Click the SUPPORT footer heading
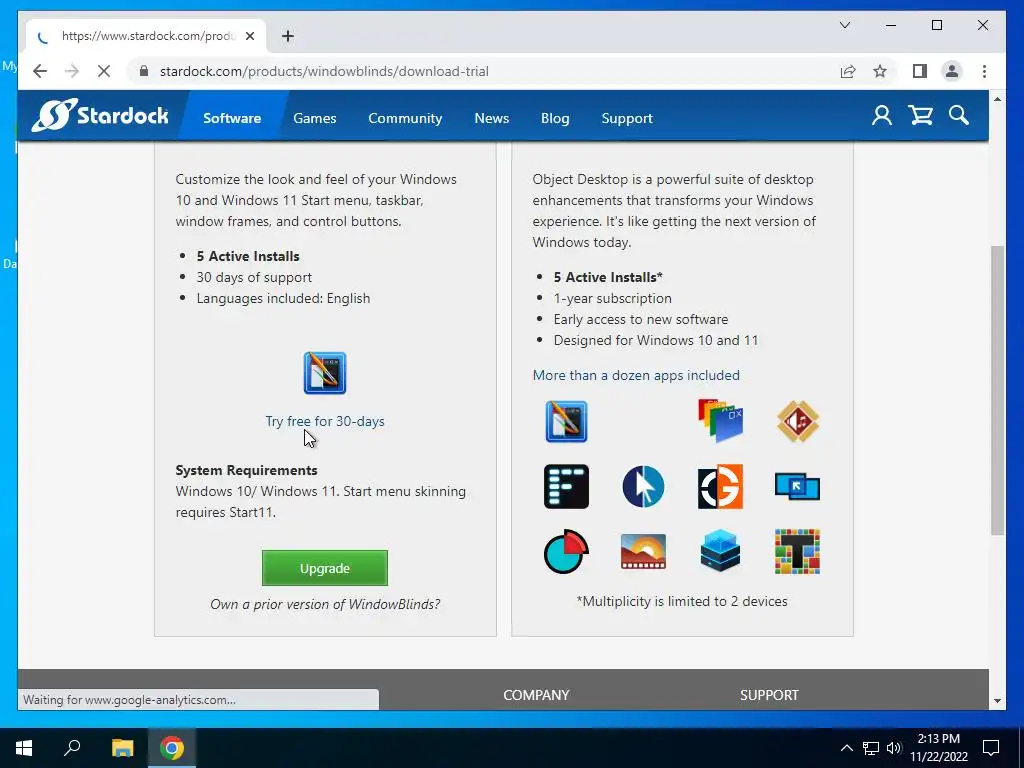This screenshot has width=1024, height=768. [769, 695]
